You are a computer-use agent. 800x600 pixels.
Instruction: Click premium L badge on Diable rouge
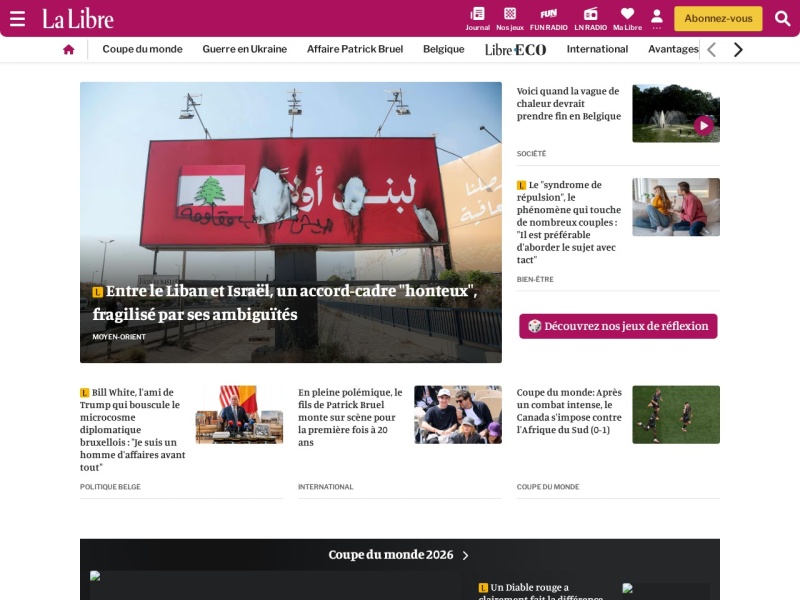tap(483, 588)
